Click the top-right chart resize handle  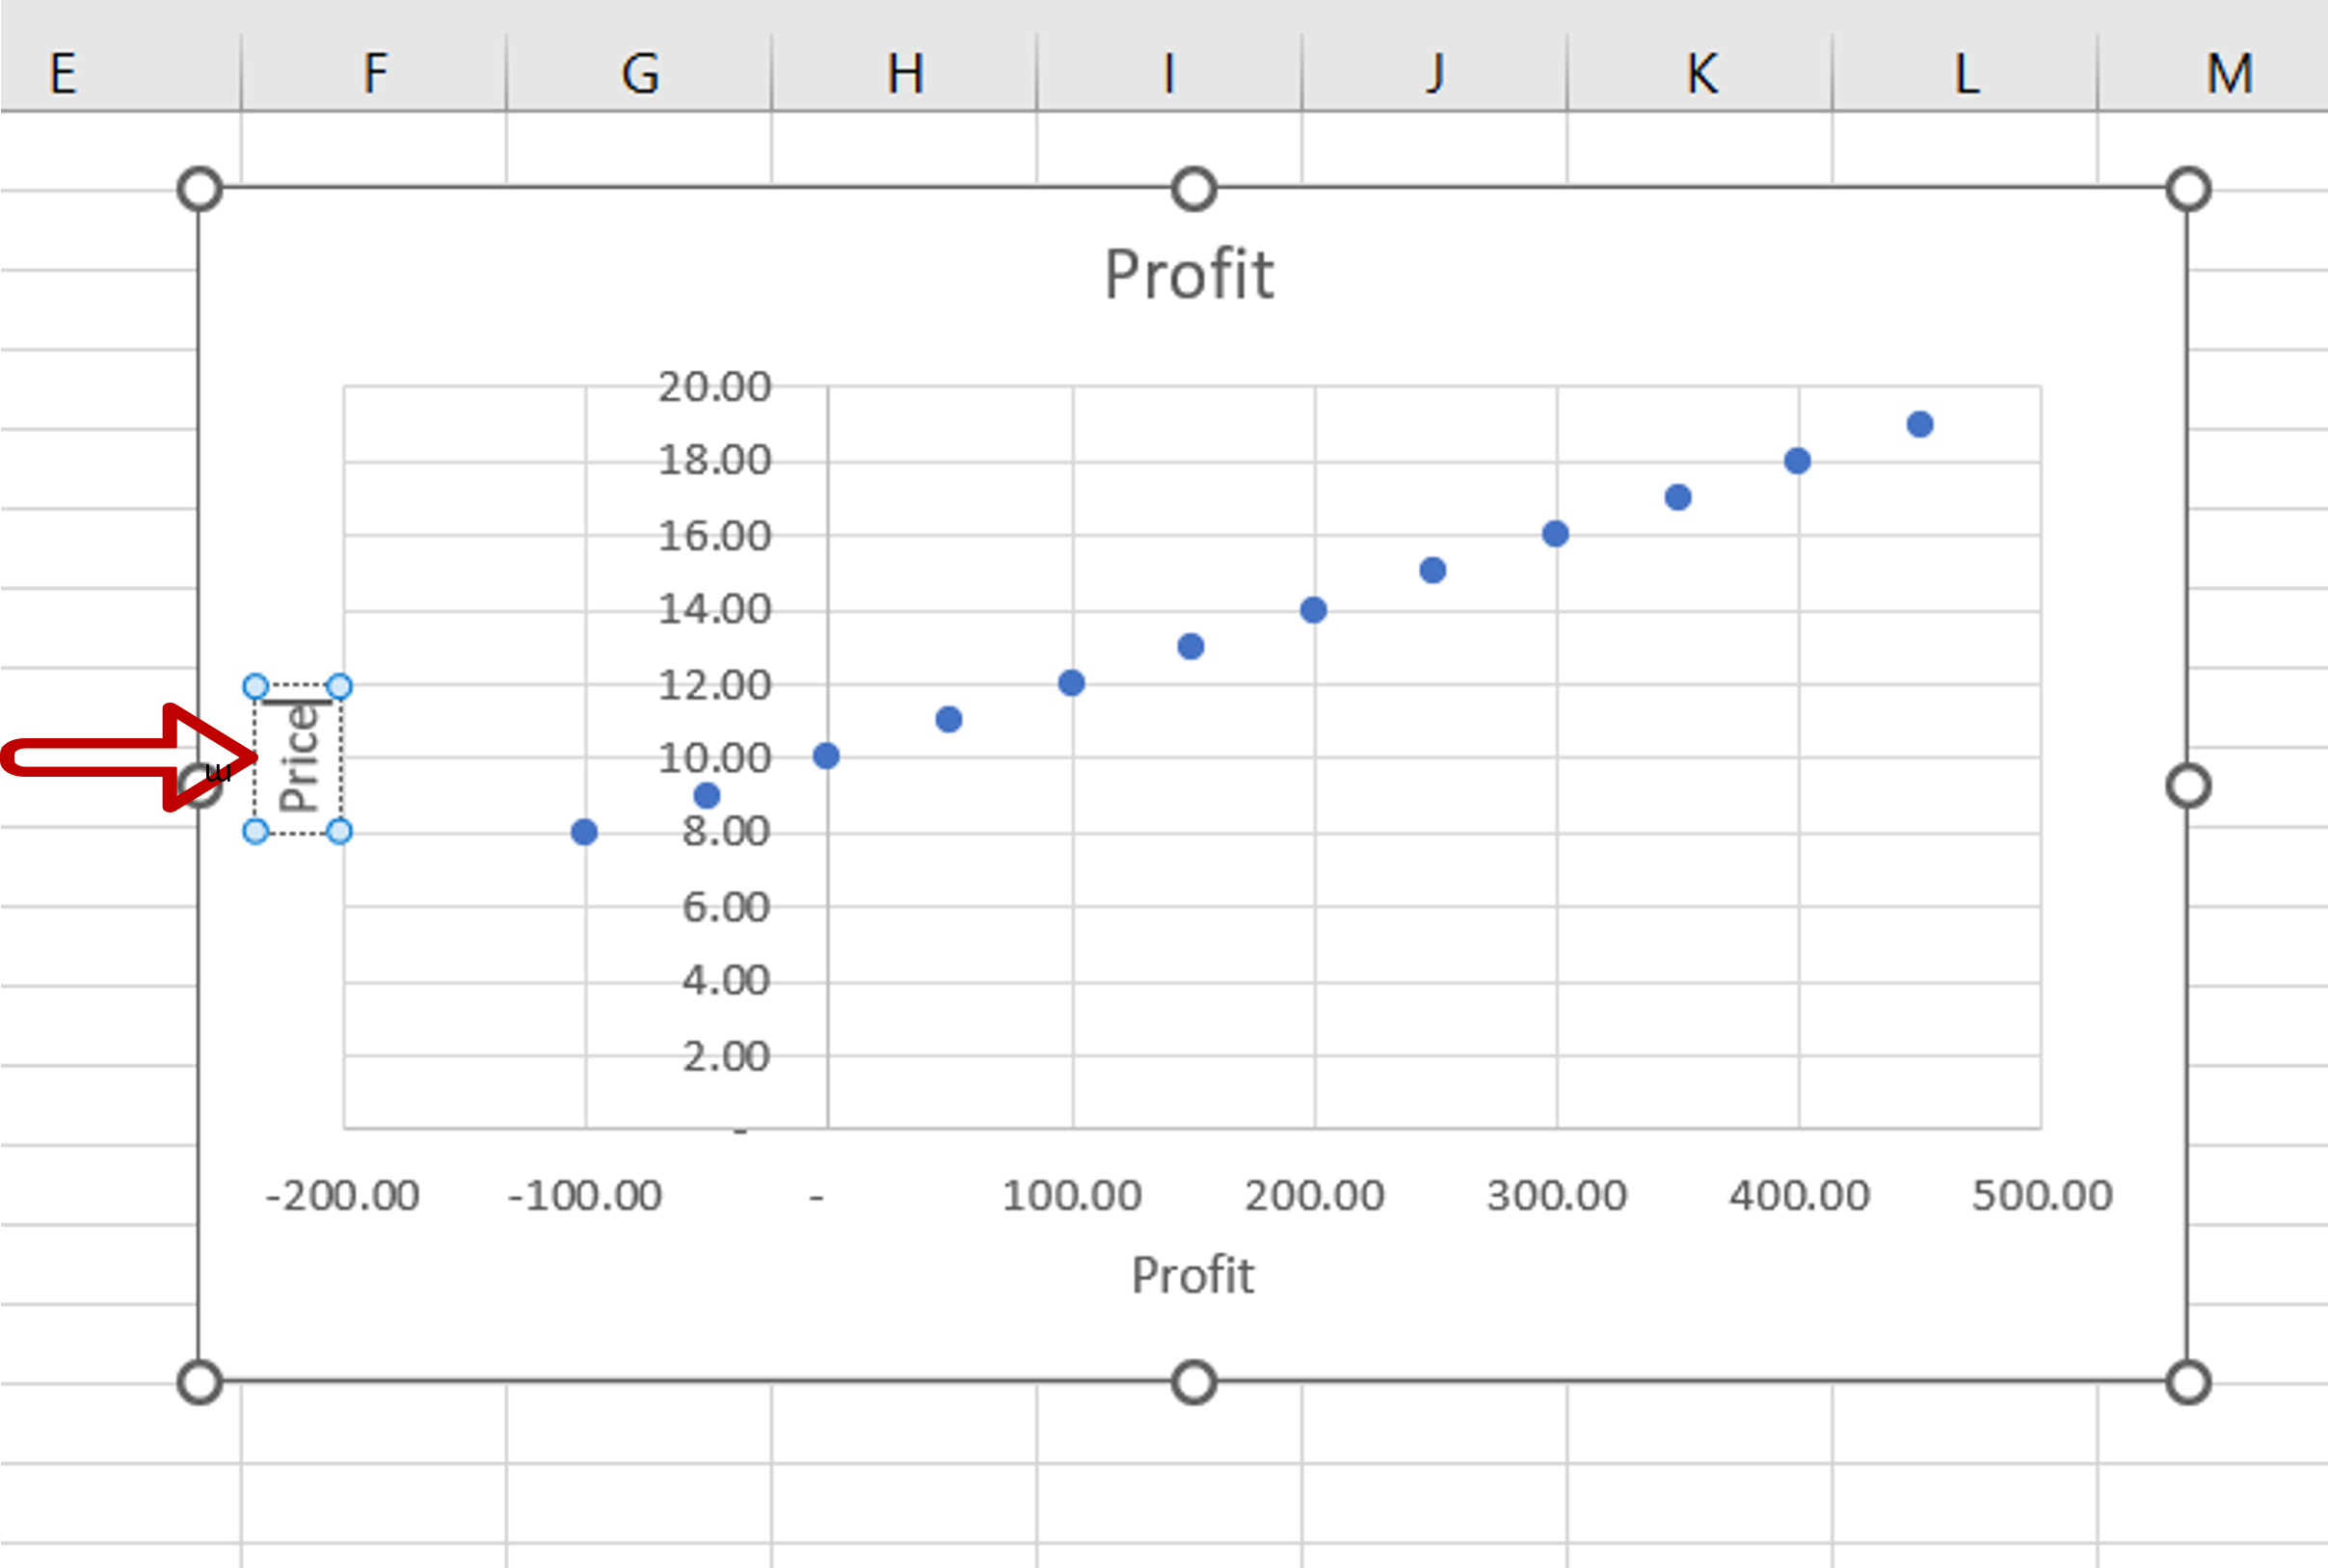point(2188,189)
